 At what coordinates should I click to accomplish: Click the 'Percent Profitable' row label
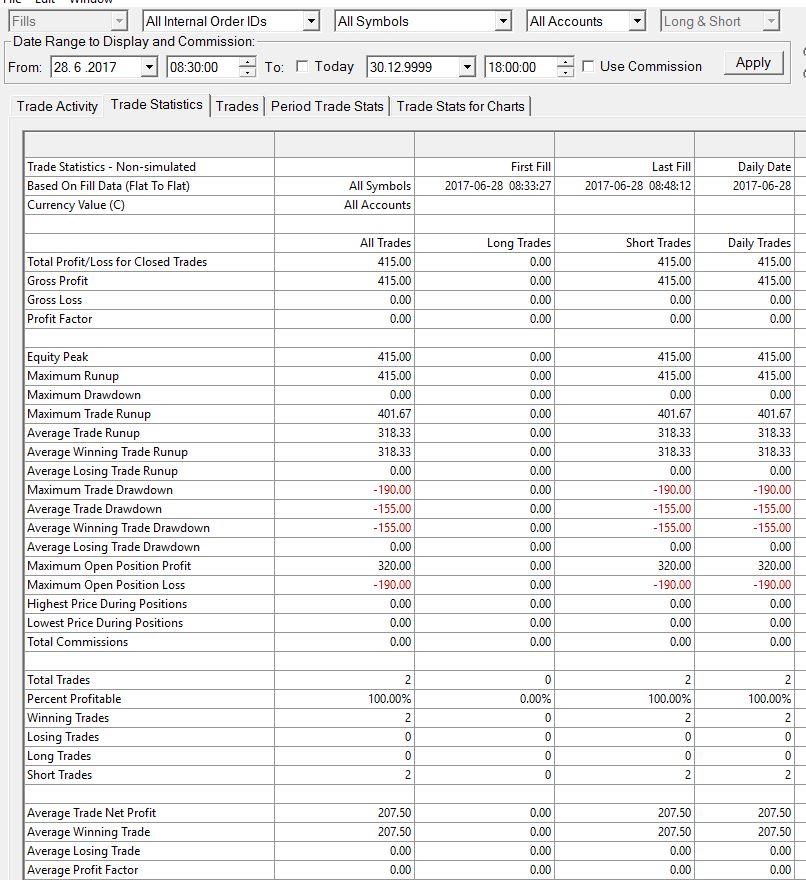click(x=74, y=699)
